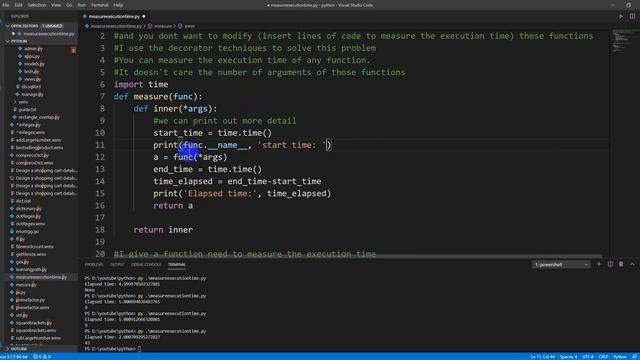Screen dimensions: 640x360
Task: Click 'inner' in the breadcrumb
Action: [x=189, y=26]
